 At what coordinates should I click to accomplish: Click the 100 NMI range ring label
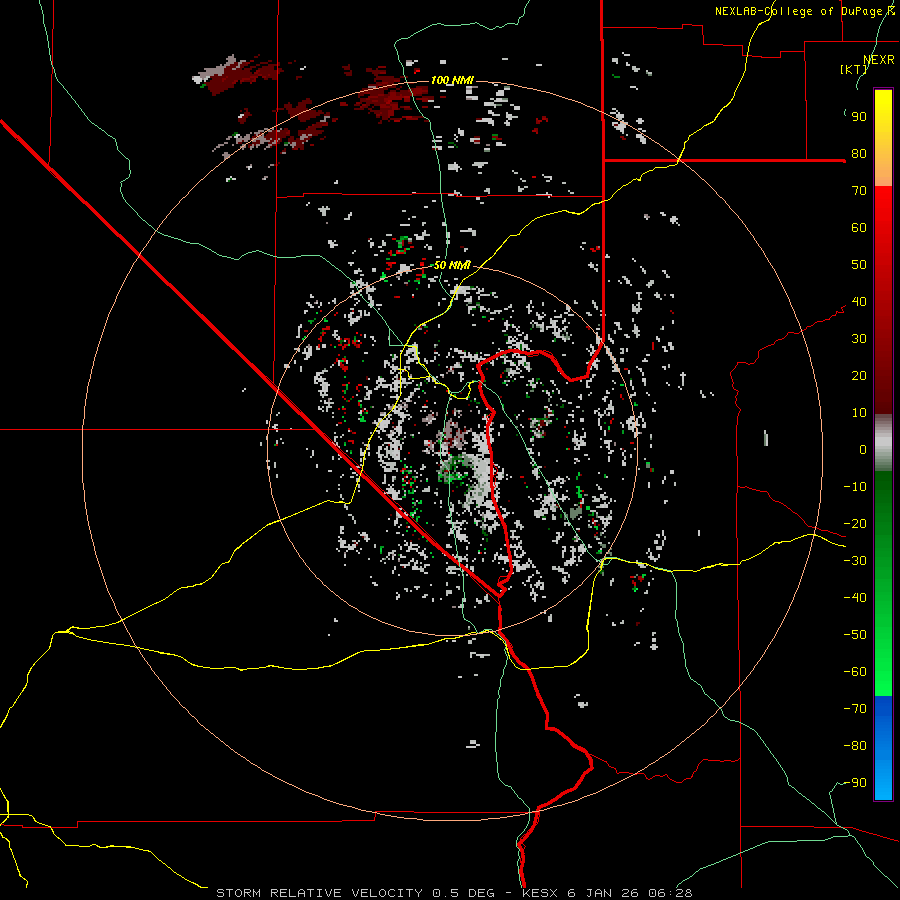pyautogui.click(x=452, y=80)
